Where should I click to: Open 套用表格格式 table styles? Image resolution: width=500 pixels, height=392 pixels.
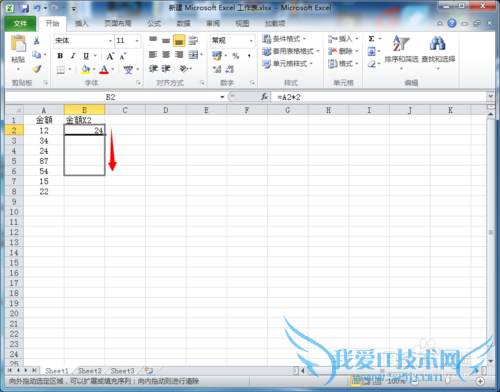[290, 51]
